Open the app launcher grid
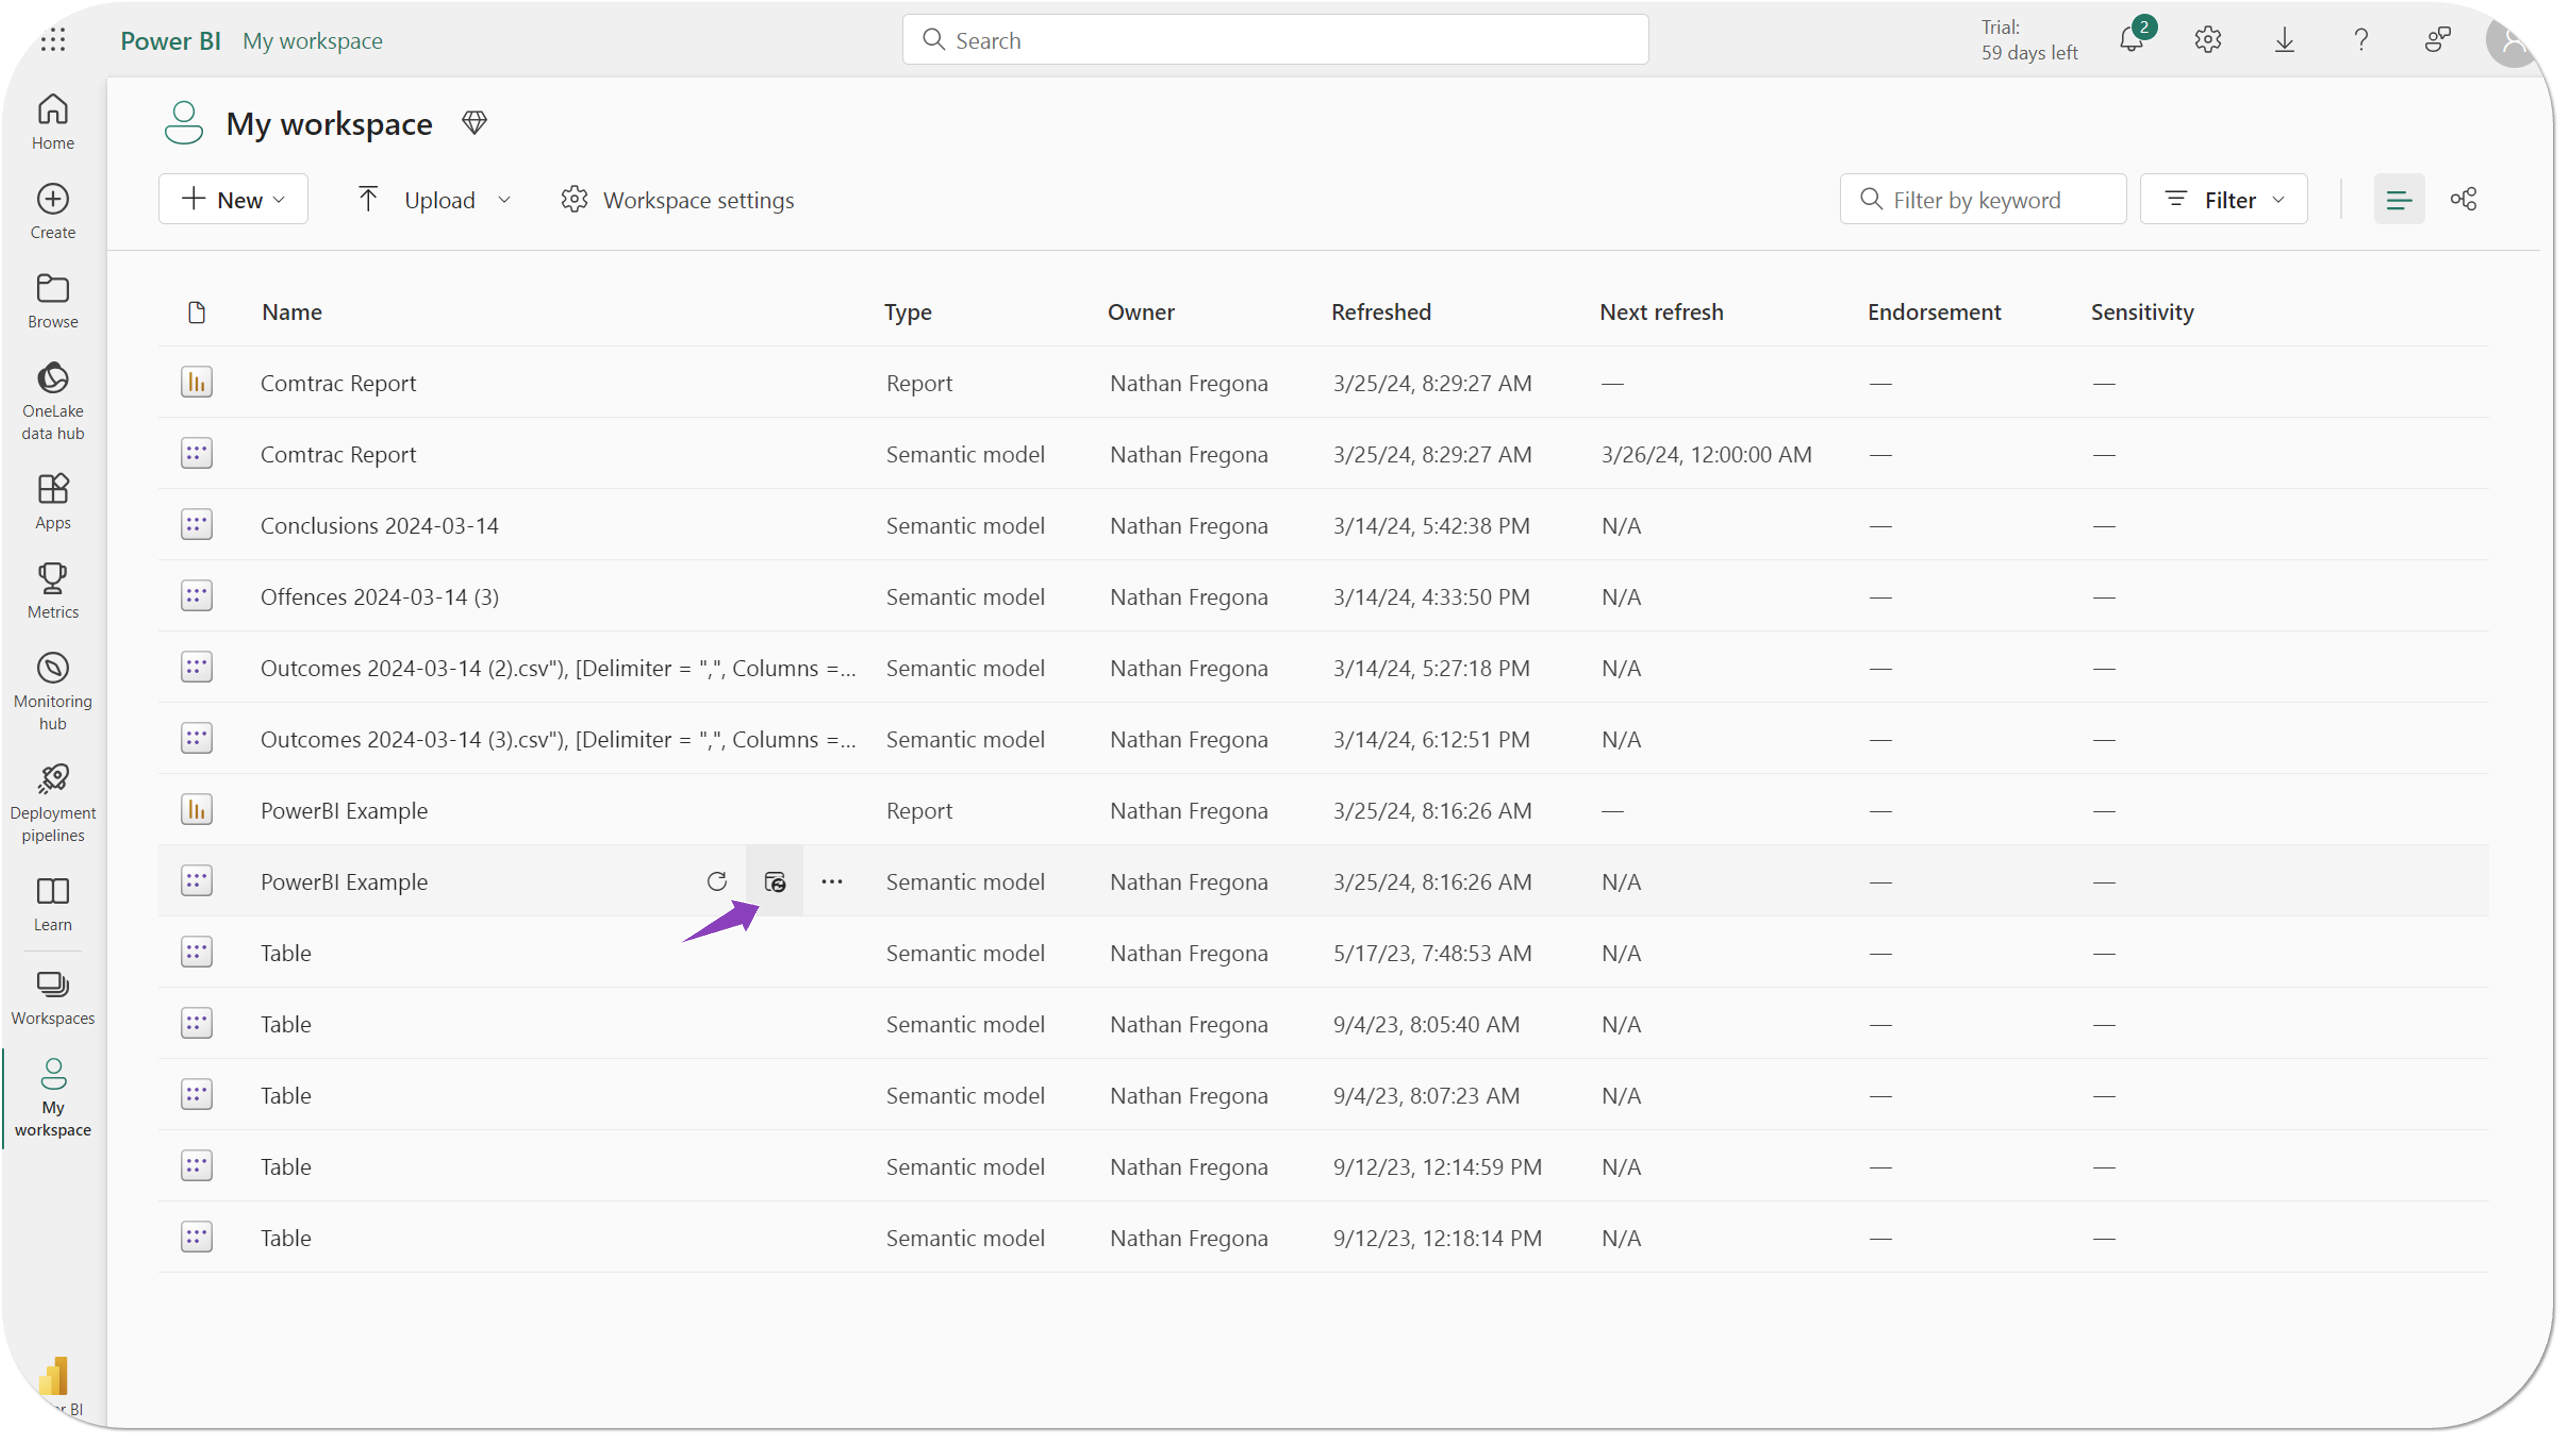2560x1435 pixels. (x=53, y=40)
